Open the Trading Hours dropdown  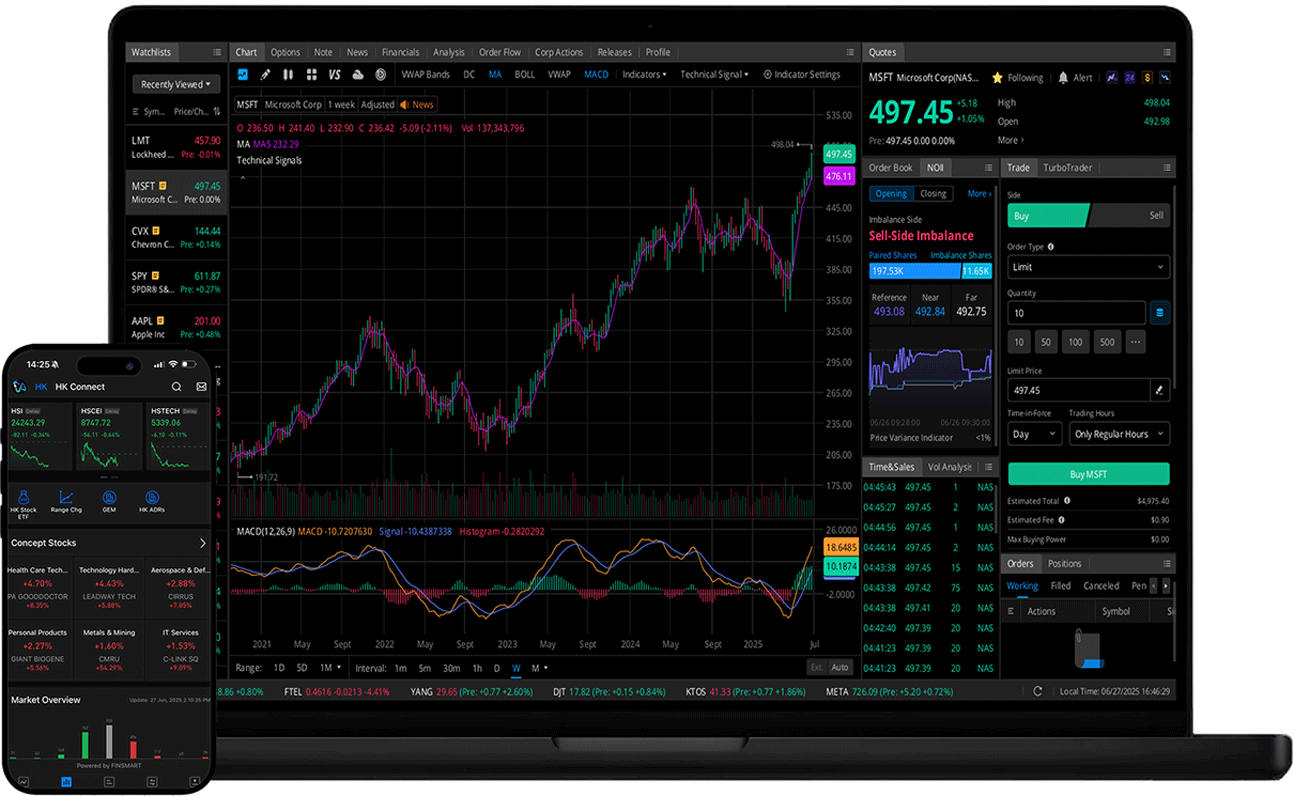point(1118,434)
